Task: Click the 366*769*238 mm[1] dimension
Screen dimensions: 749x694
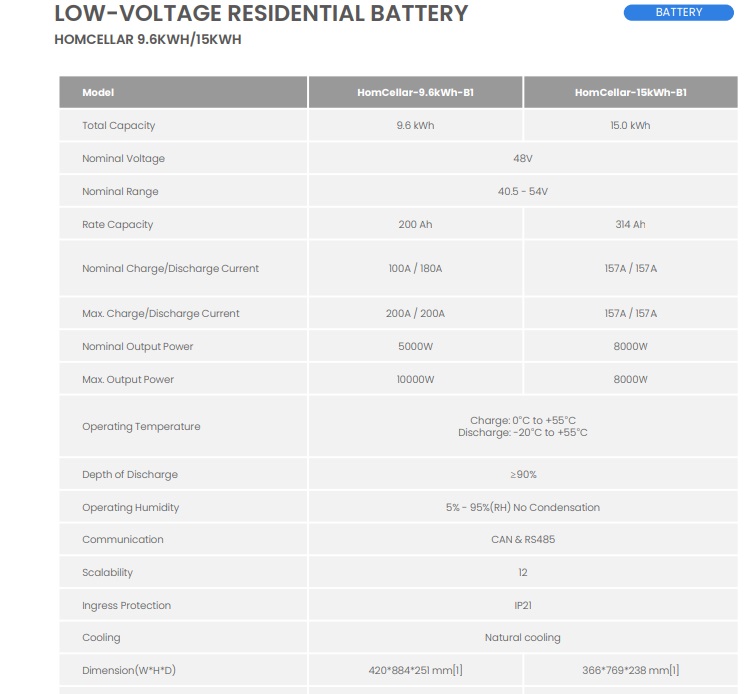Action: [631, 670]
